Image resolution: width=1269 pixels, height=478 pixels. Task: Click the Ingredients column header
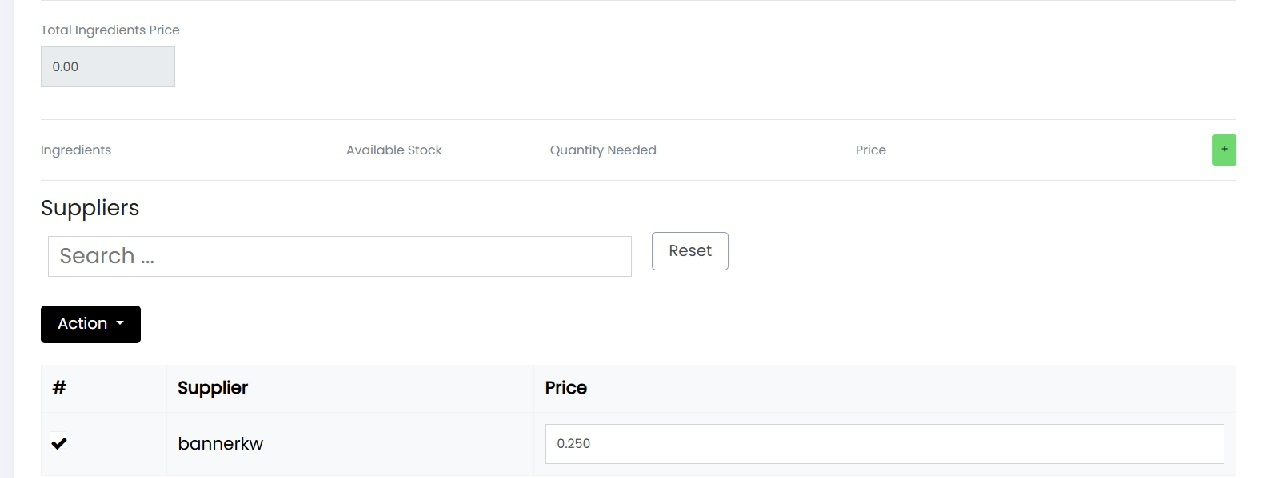point(76,150)
